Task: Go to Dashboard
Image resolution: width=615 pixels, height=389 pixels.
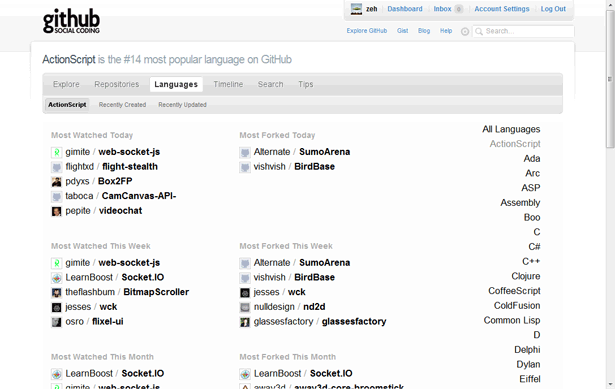Action: [x=405, y=9]
